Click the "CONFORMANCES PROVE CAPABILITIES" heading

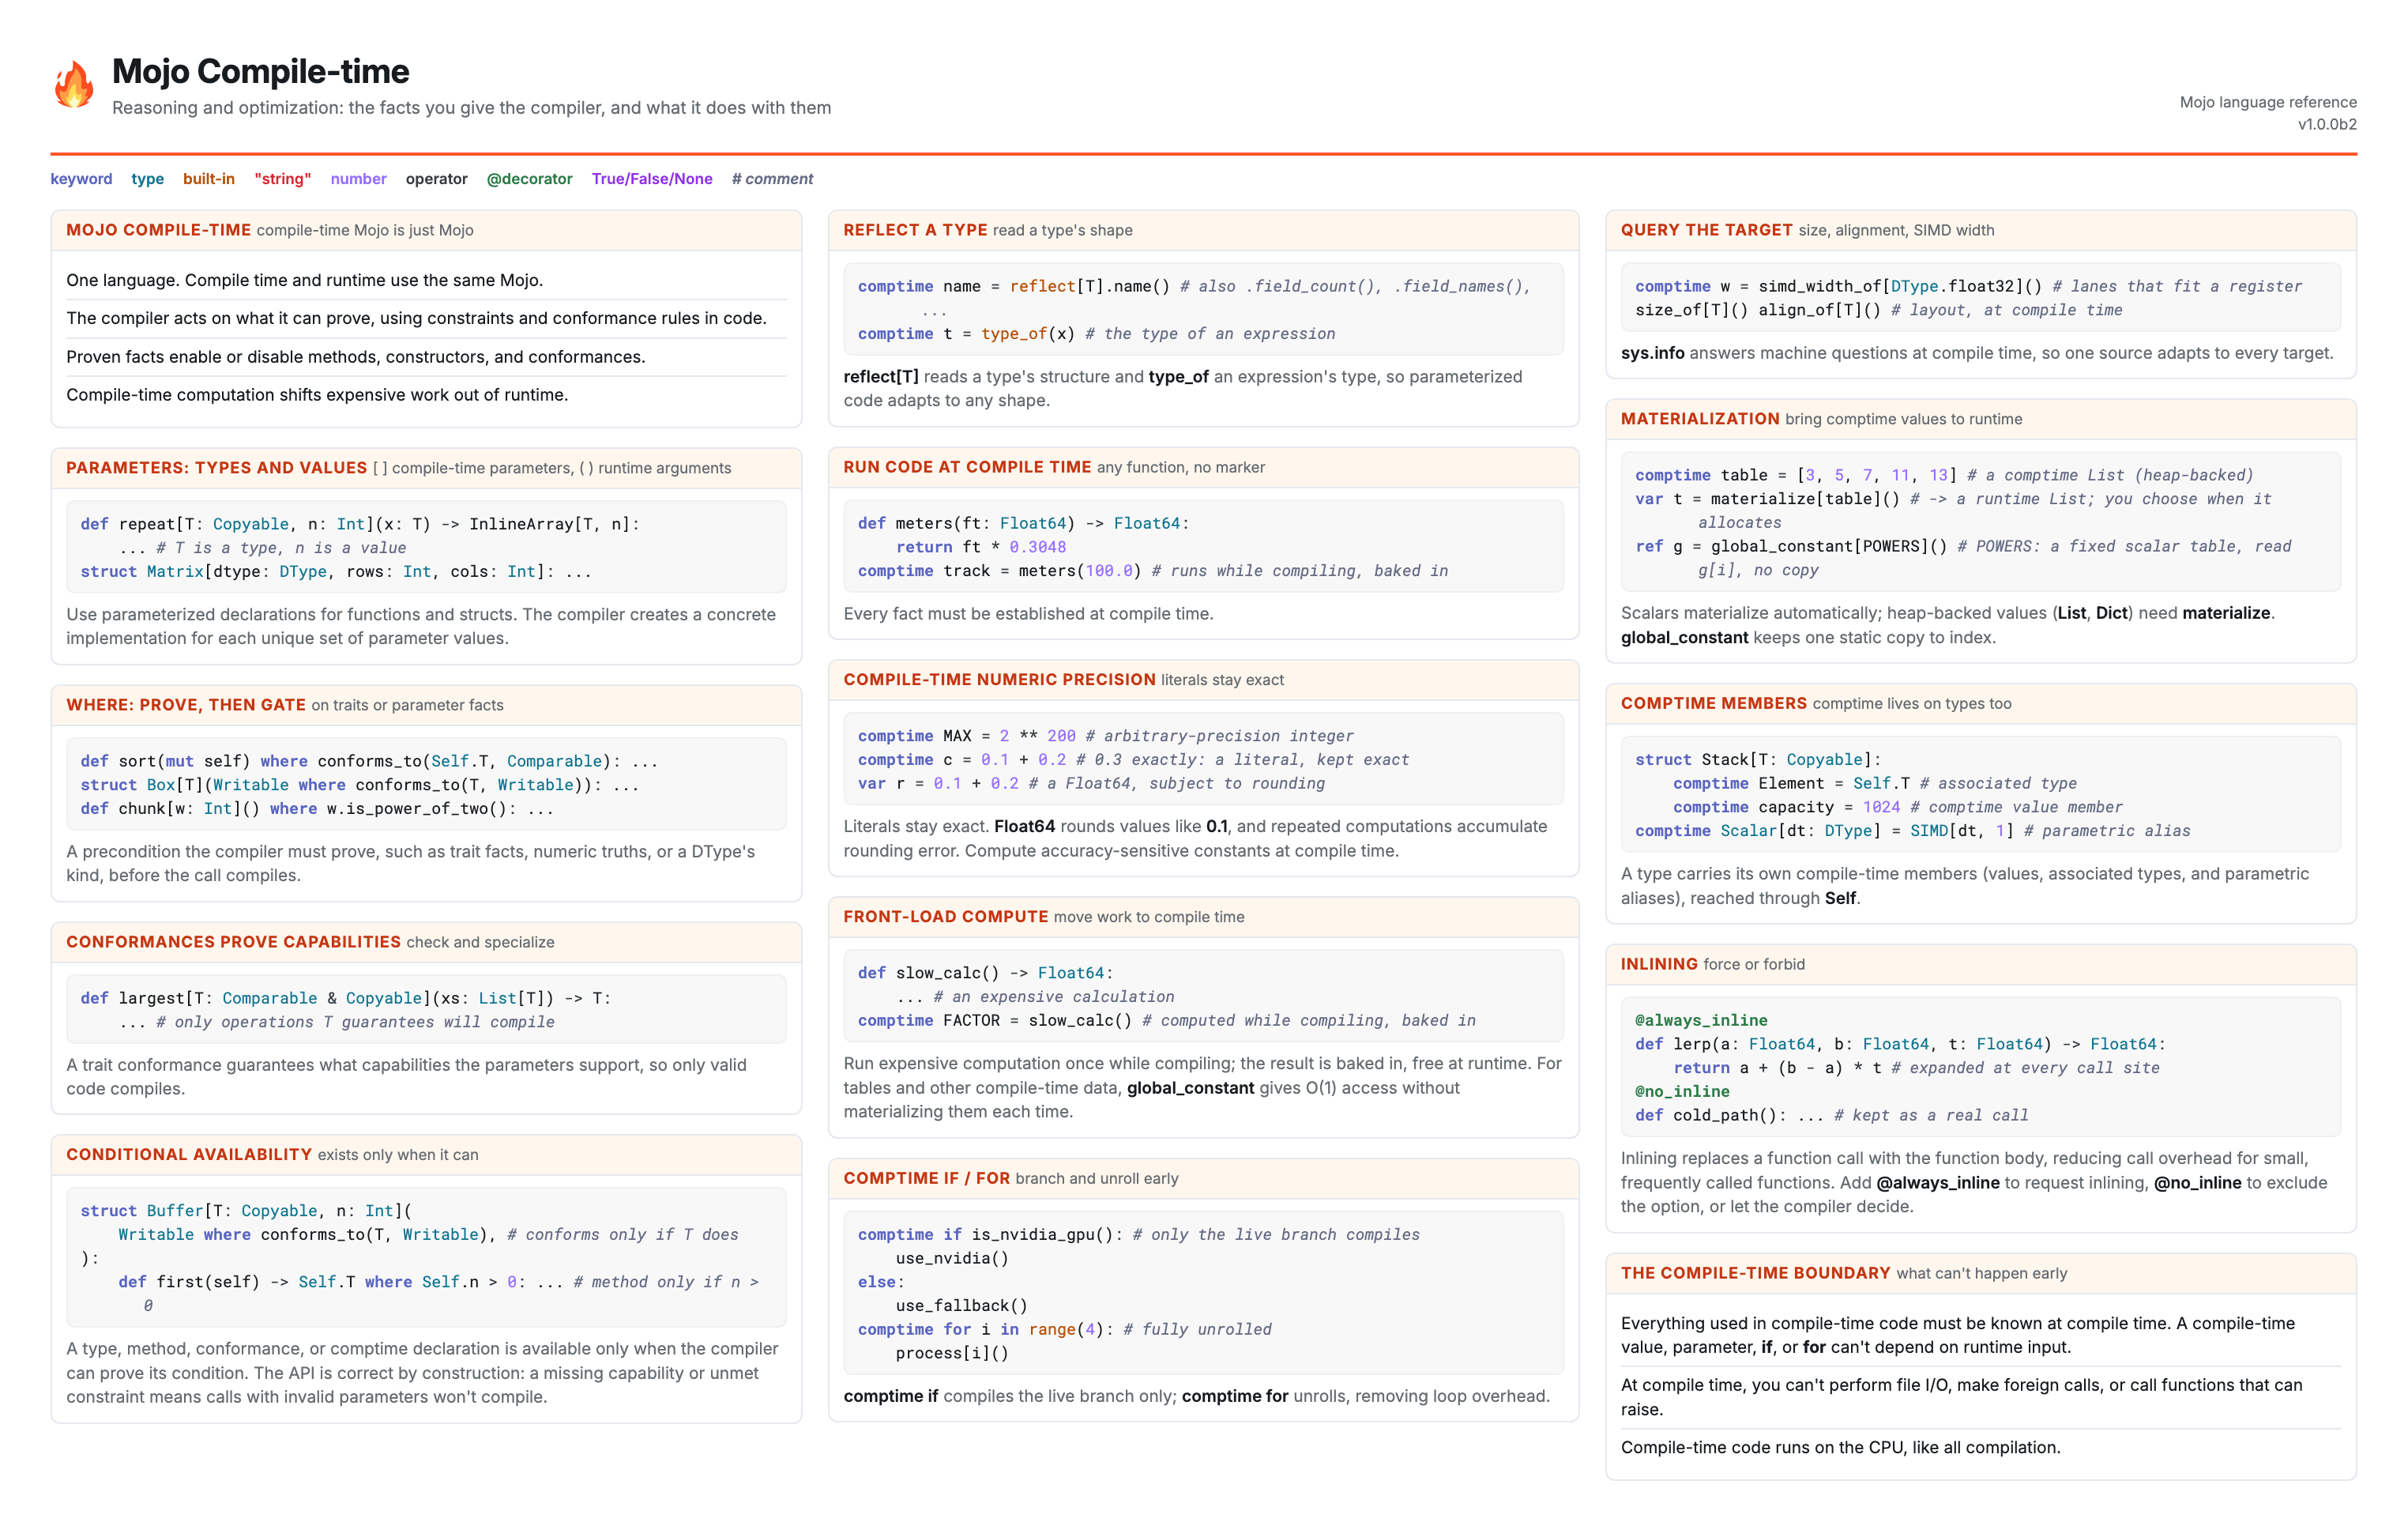tap(233, 942)
